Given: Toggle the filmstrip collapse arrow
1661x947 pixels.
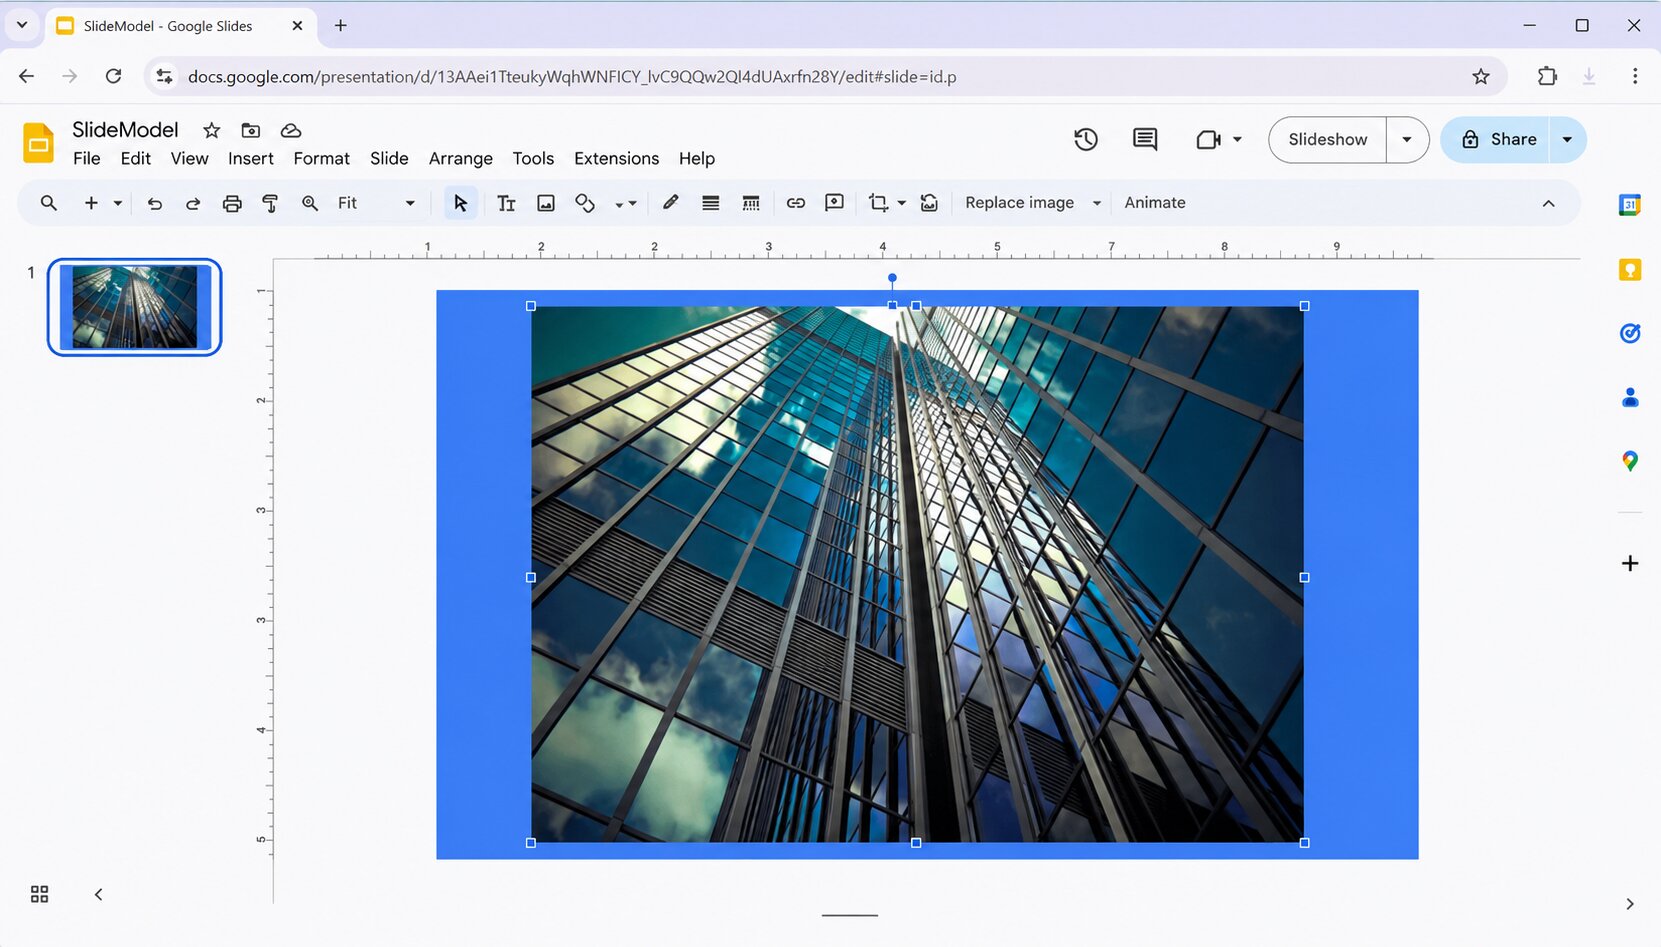Looking at the screenshot, I should pyautogui.click(x=98, y=894).
